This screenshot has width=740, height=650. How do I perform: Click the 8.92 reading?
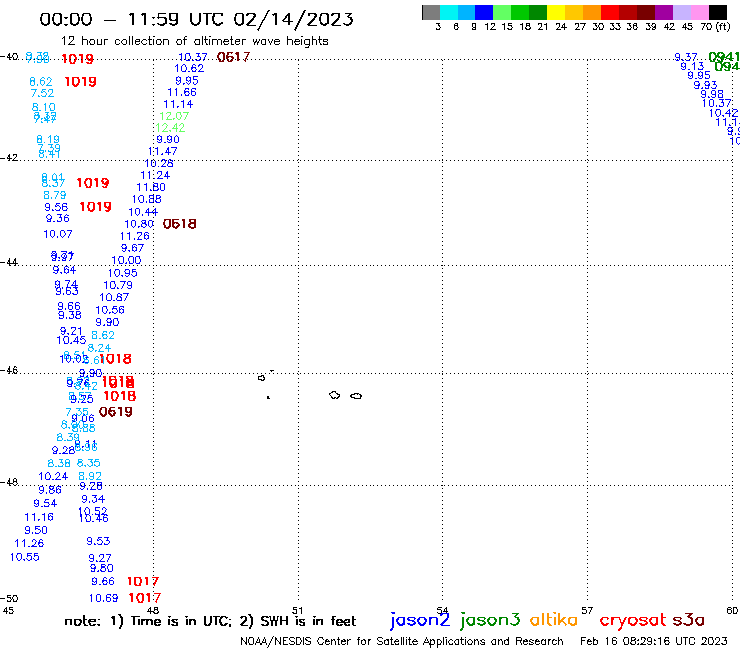pyautogui.click(x=90, y=476)
